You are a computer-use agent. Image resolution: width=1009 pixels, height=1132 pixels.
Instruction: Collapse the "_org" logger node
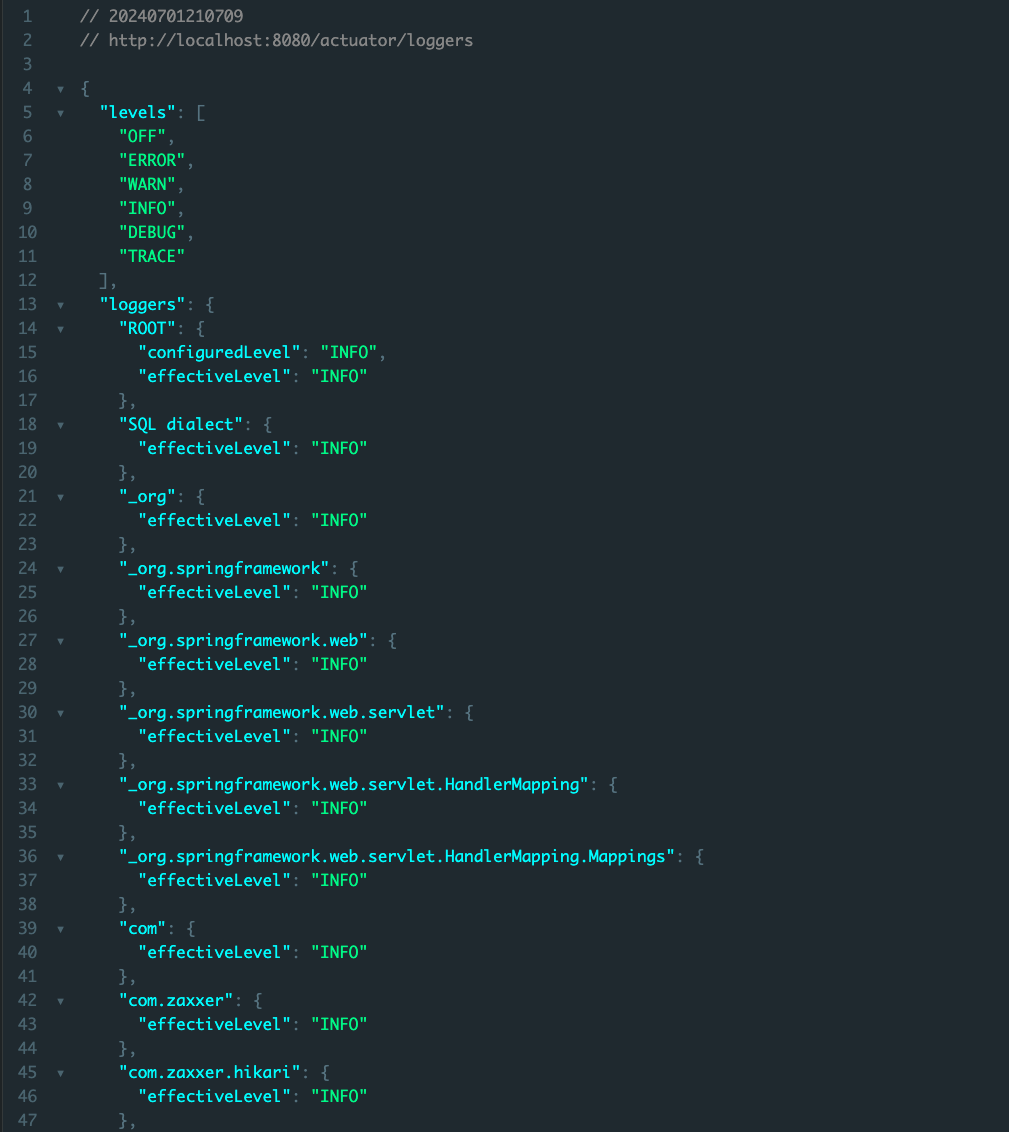[x=61, y=497]
